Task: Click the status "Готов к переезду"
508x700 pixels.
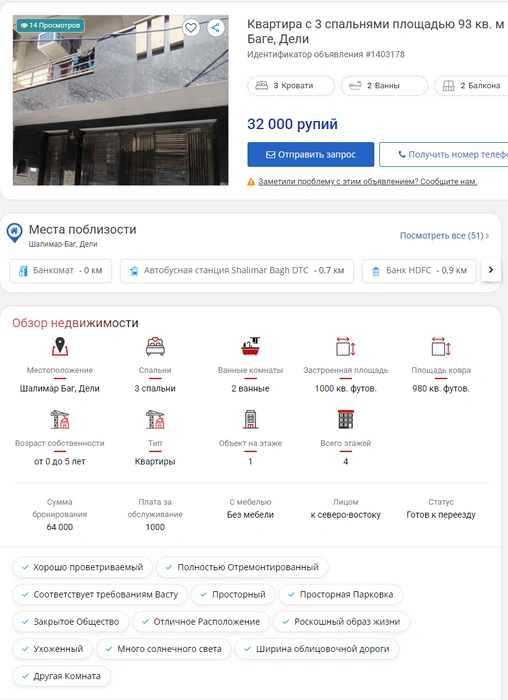Action: (441, 515)
